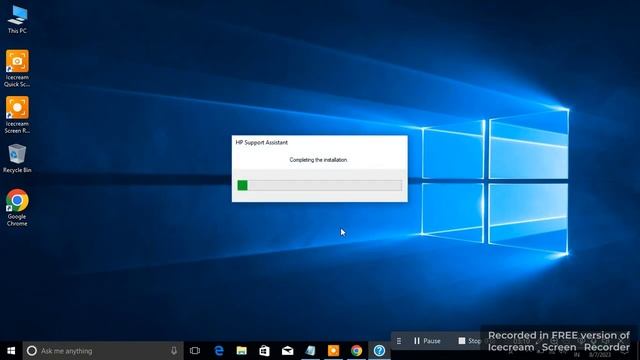Image resolution: width=640 pixels, height=360 pixels.
Task: Open This PC desktop icon
Action: click(x=17, y=20)
